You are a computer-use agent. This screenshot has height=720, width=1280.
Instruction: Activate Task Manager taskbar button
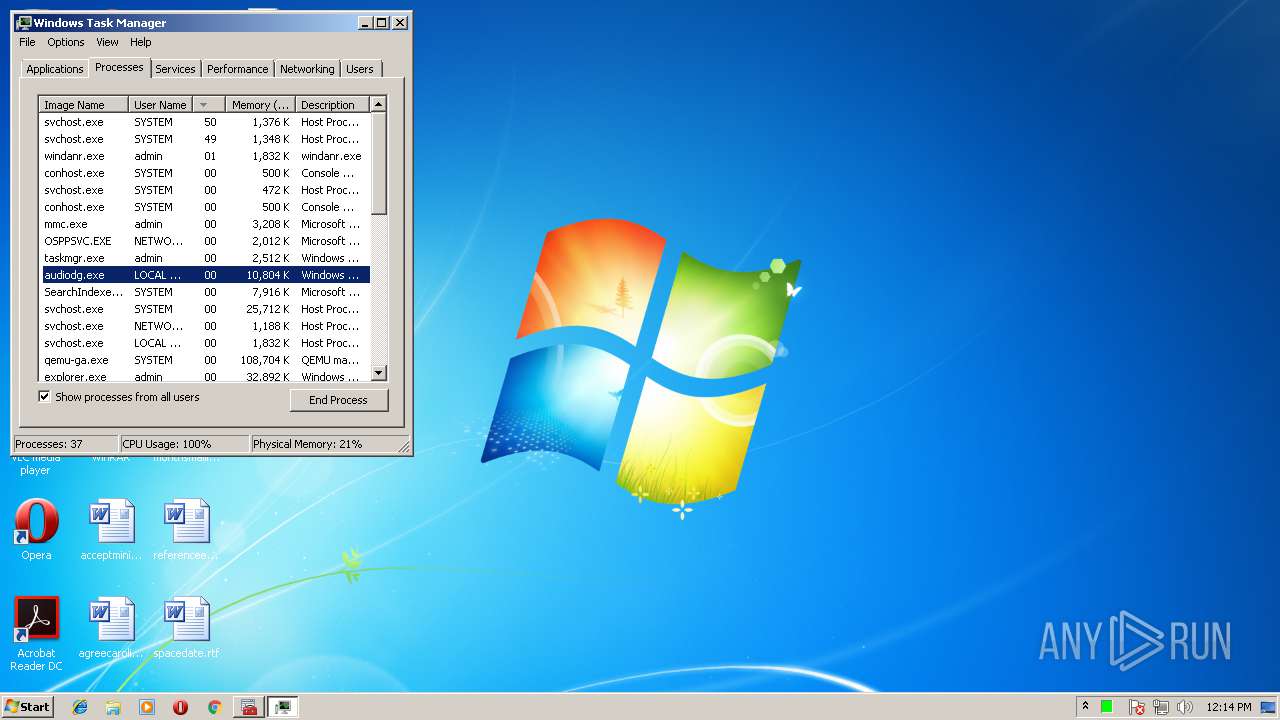tap(283, 707)
